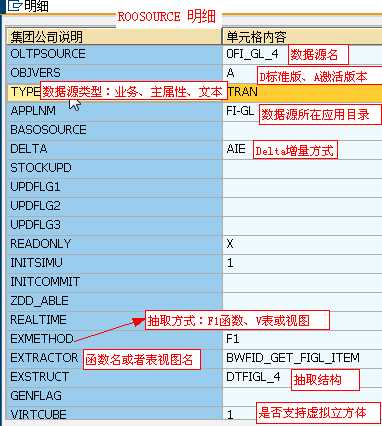Click the detail icon beside the 明细 title

point(15,6)
